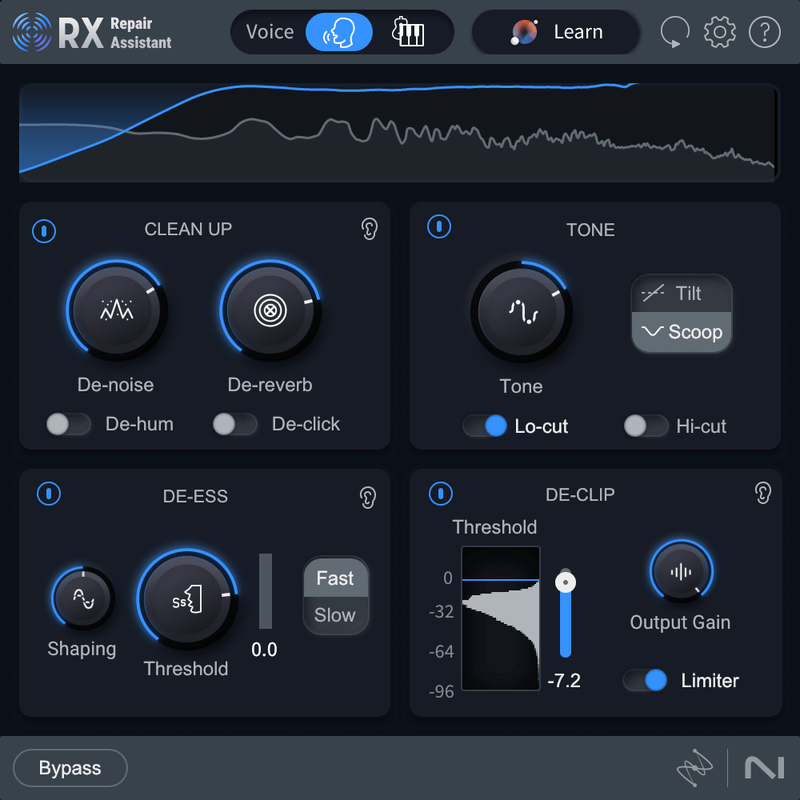Click the Bypass button
Image resolution: width=800 pixels, height=800 pixels.
[69, 768]
